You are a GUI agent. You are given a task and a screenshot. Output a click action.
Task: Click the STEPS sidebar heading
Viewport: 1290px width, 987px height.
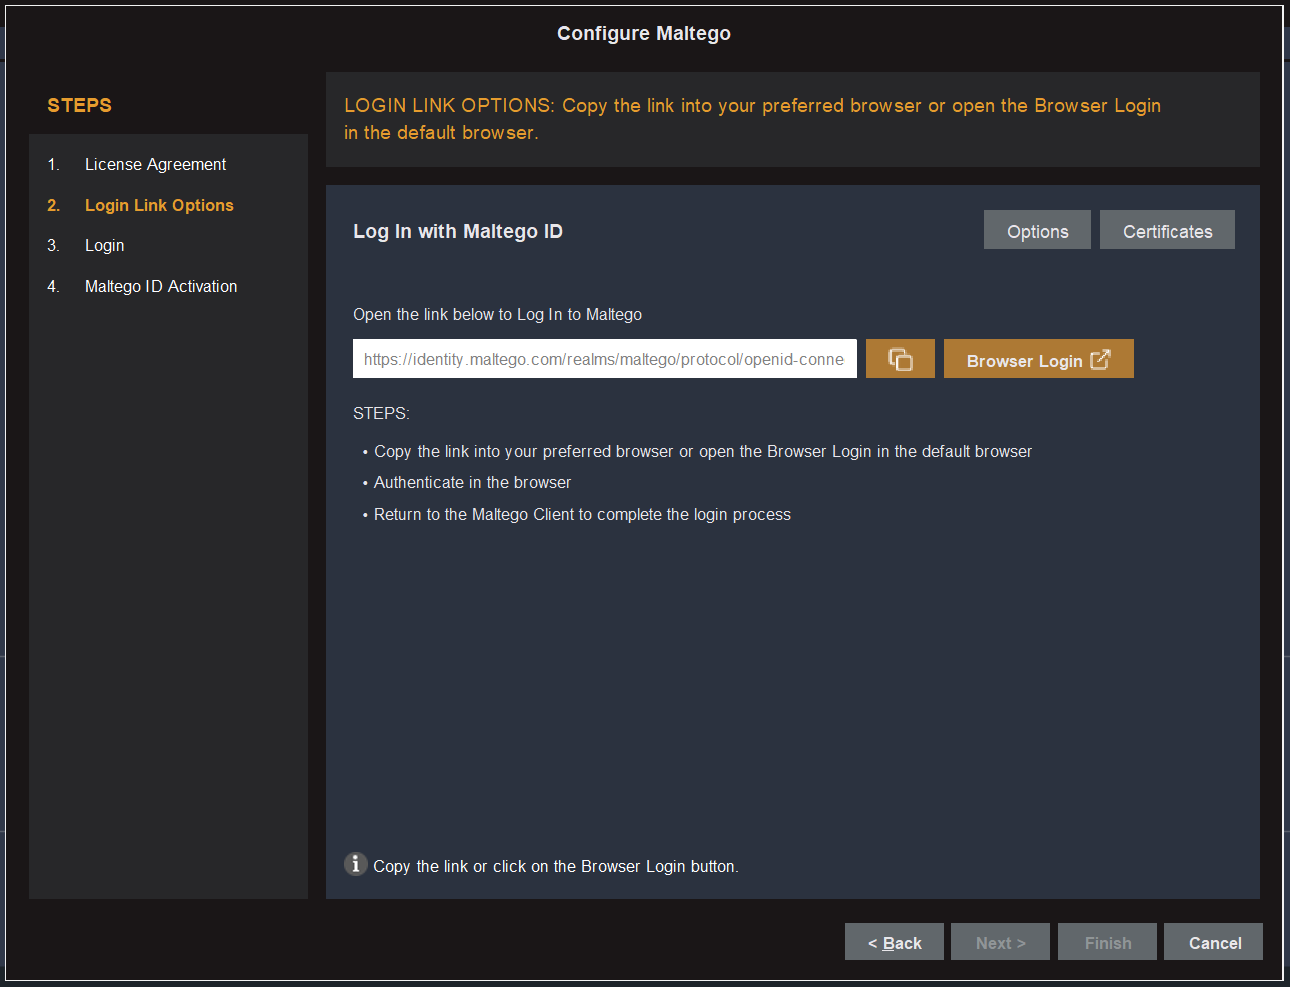80,105
